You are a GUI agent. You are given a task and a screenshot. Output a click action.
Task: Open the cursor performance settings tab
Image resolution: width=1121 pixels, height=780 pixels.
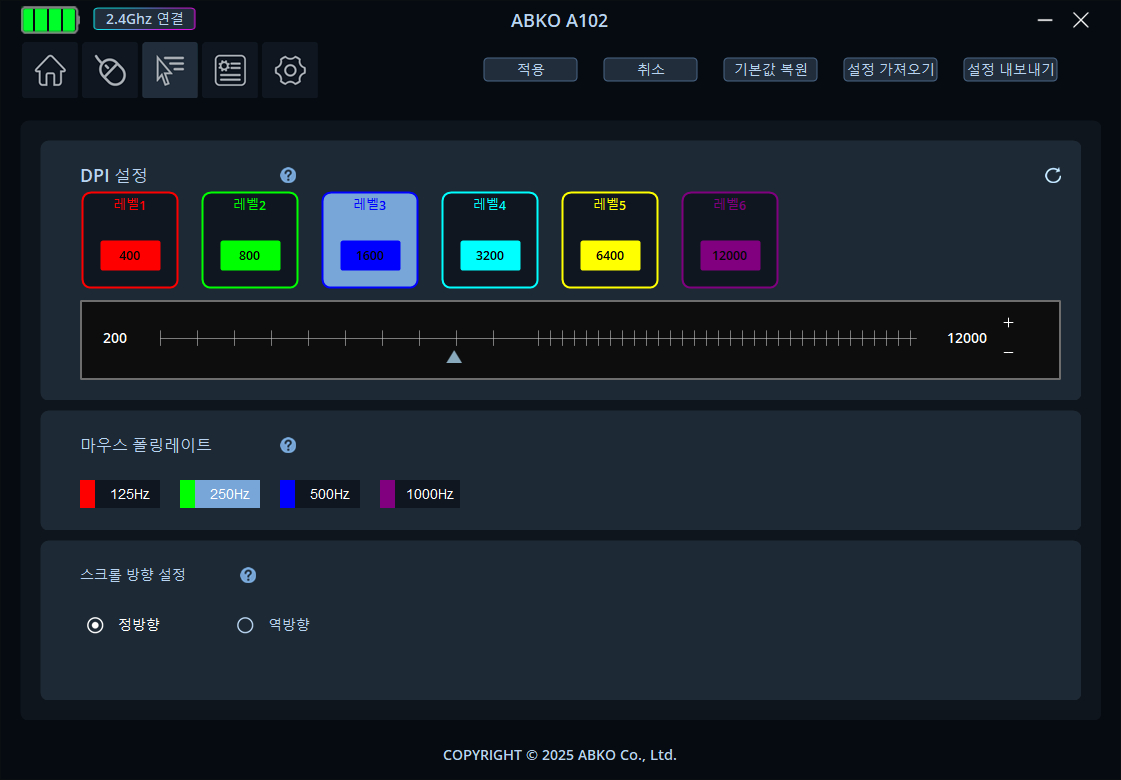point(170,70)
